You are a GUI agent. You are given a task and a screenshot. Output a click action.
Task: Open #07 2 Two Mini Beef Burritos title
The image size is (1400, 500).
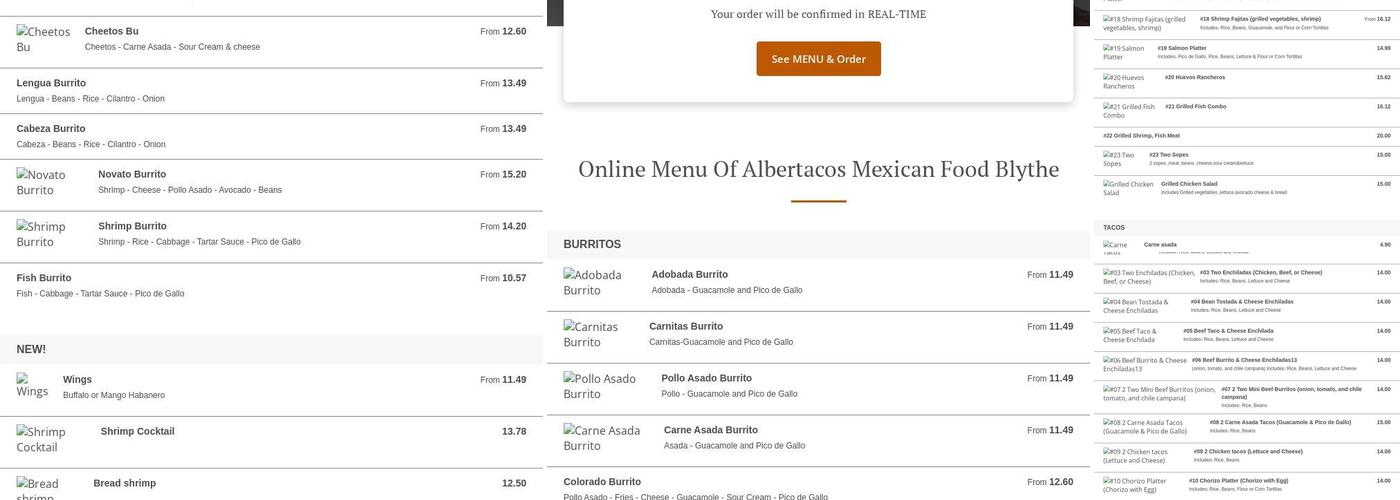(1291, 393)
